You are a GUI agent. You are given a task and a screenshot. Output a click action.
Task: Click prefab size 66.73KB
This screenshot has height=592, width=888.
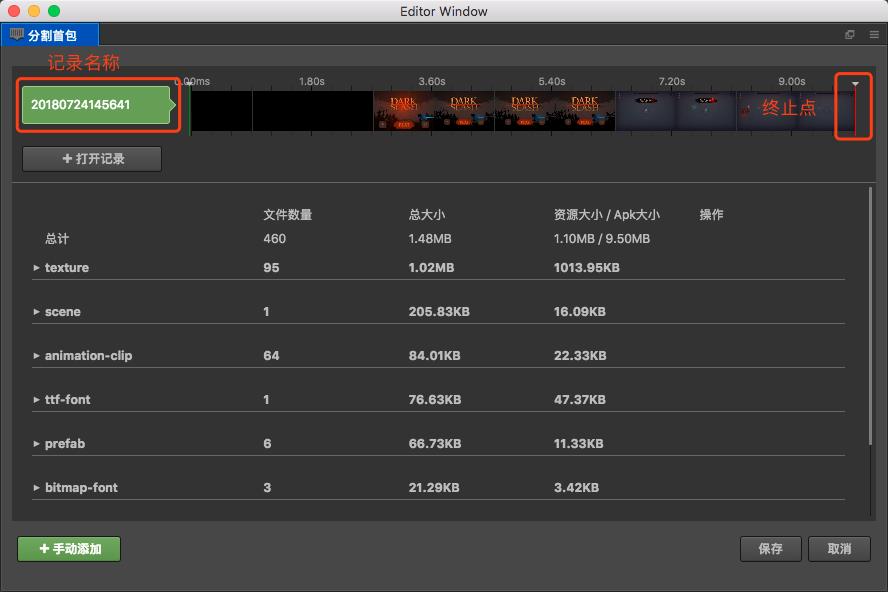pyautogui.click(x=435, y=444)
